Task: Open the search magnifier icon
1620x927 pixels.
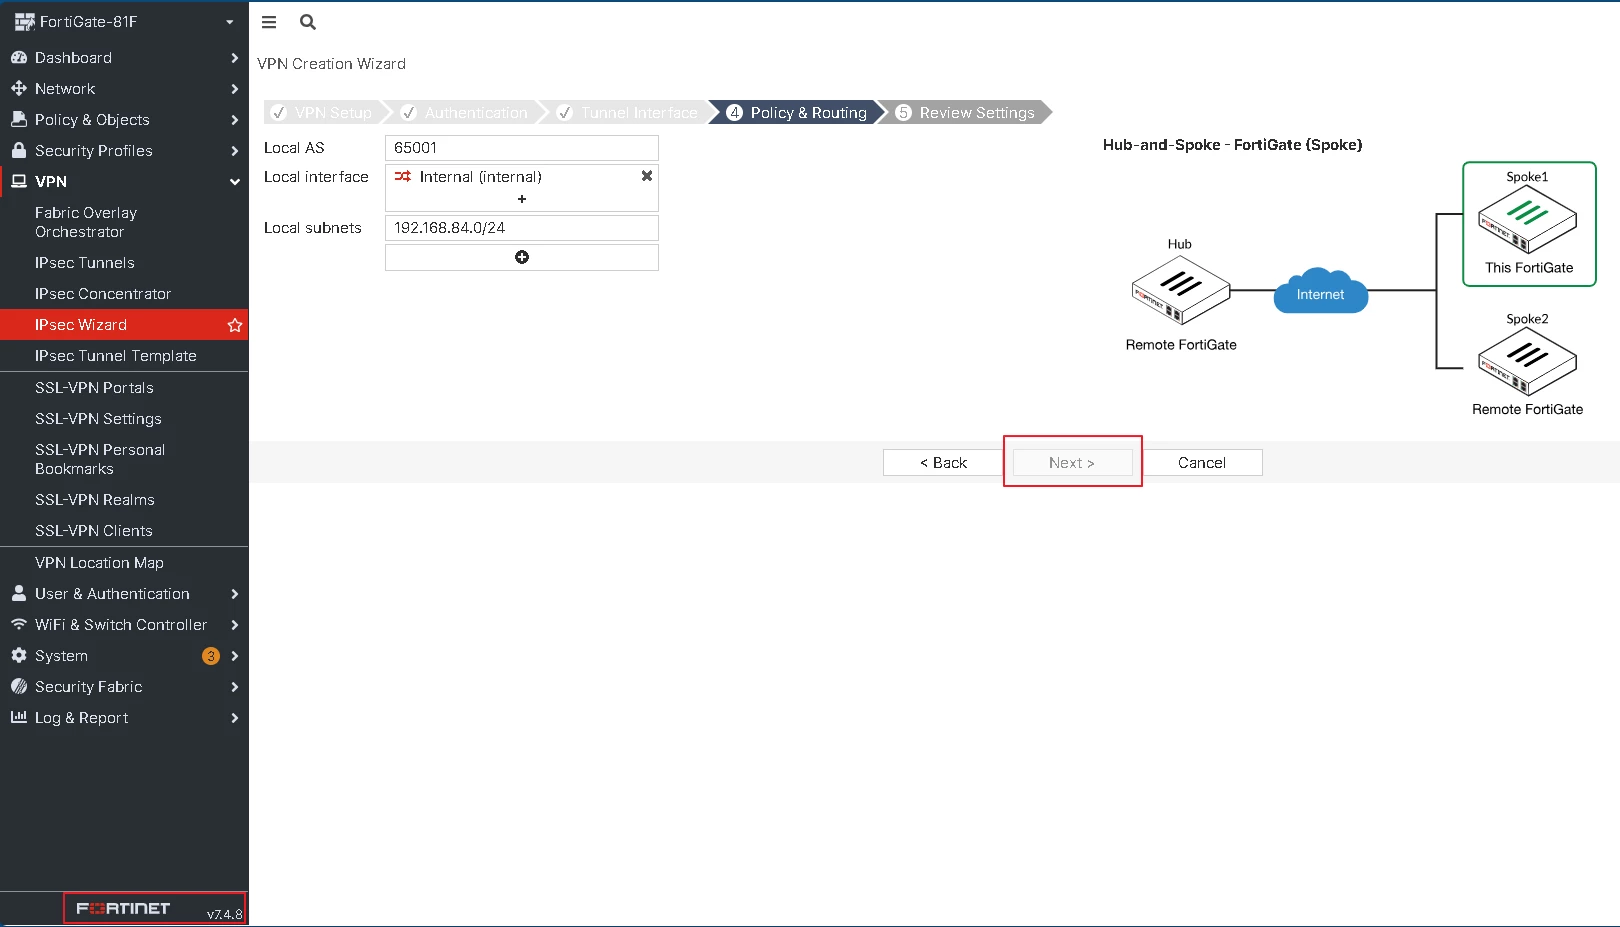Action: 308,22
